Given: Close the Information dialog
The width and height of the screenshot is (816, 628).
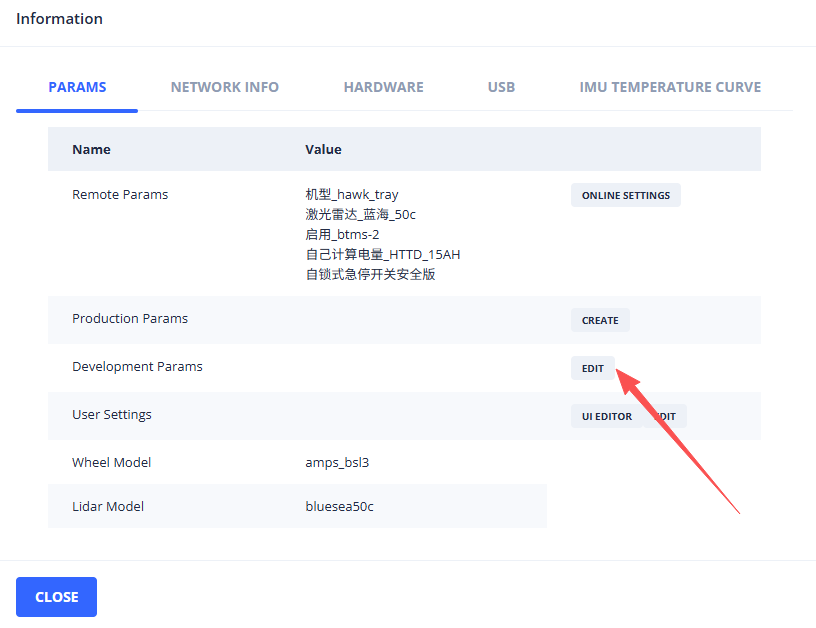Looking at the screenshot, I should (x=56, y=597).
